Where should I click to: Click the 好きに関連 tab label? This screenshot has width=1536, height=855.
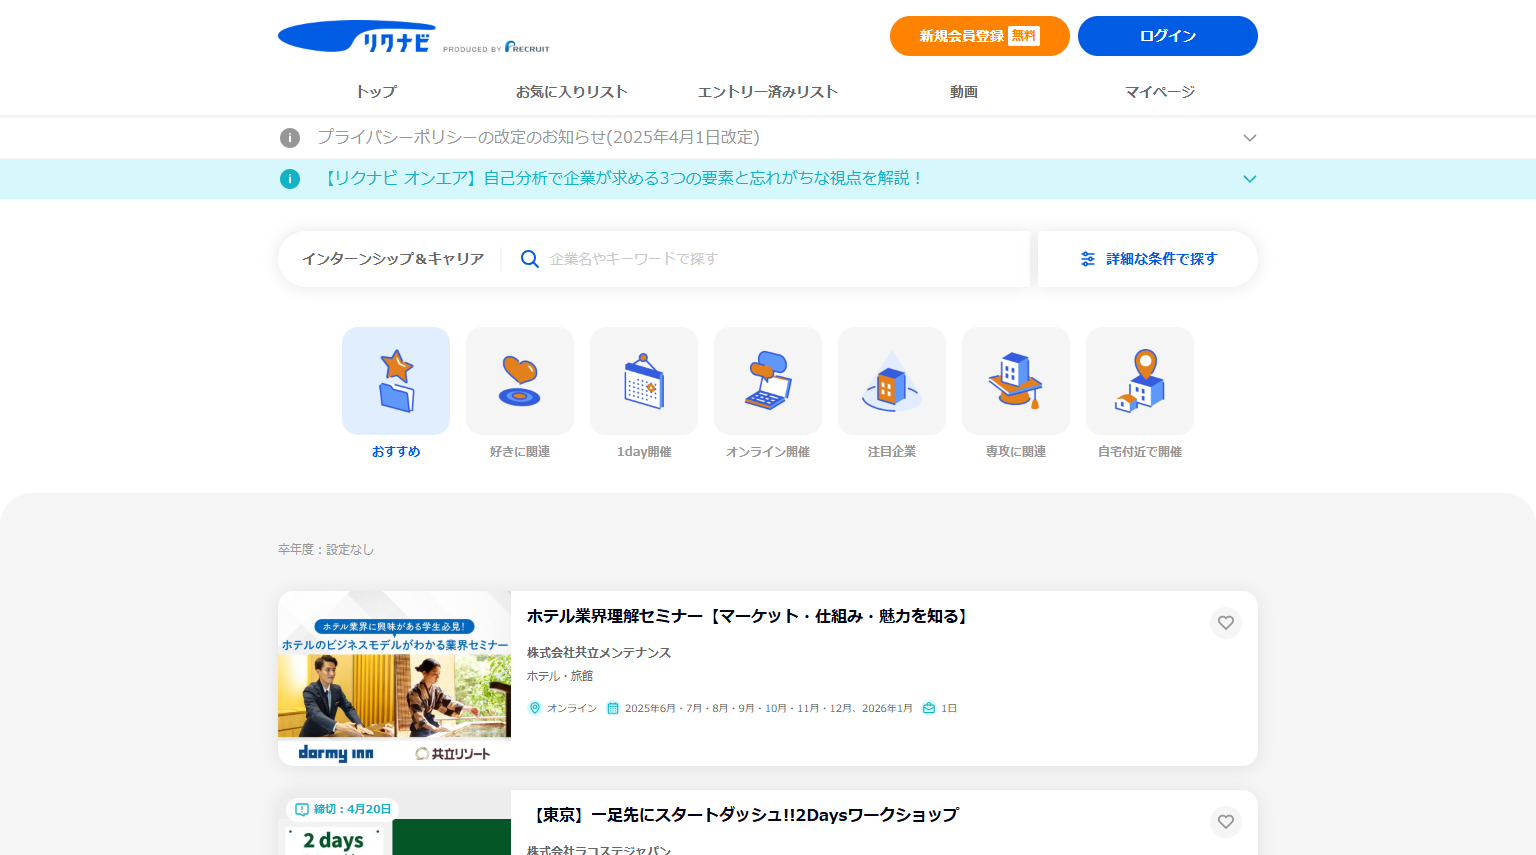click(520, 452)
